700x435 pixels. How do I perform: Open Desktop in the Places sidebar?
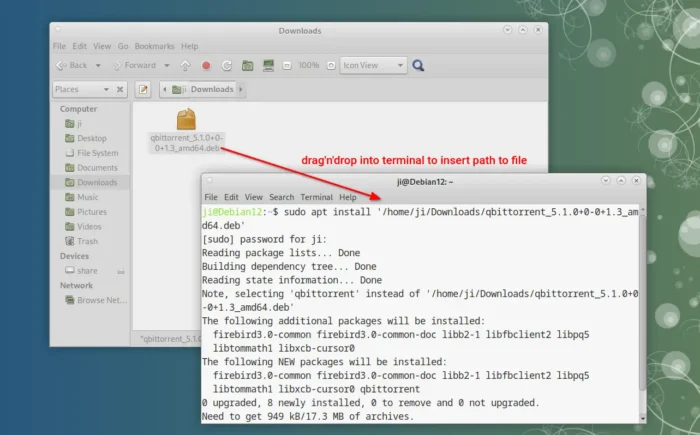(86, 138)
